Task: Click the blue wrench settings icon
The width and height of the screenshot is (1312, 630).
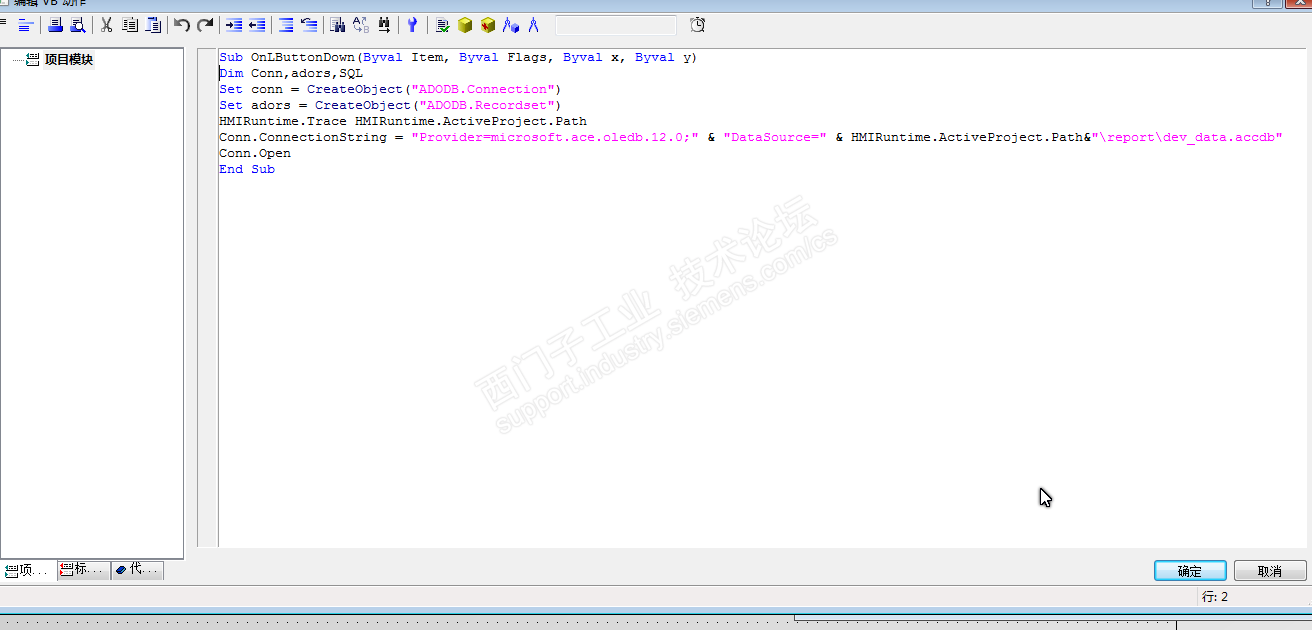Action: (x=412, y=25)
